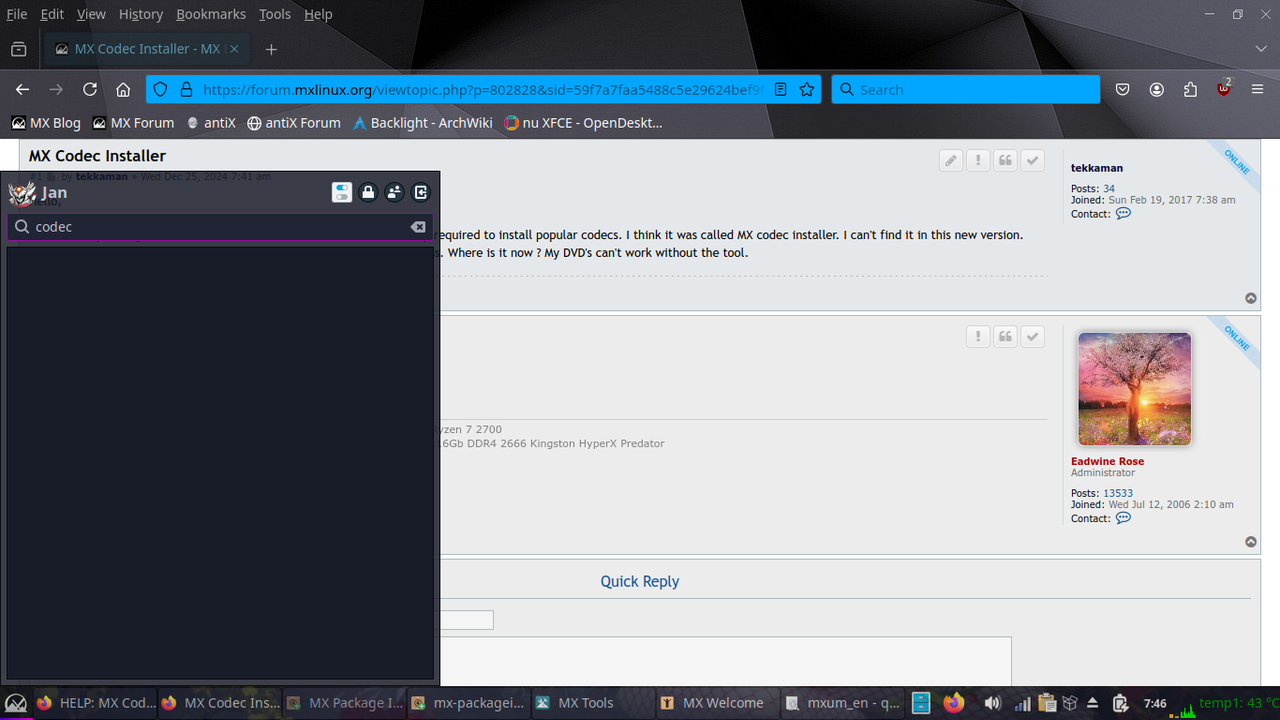Screen dimensions: 1280x720
Task: Mark tekkaman's post as solved
Action: (1033, 161)
